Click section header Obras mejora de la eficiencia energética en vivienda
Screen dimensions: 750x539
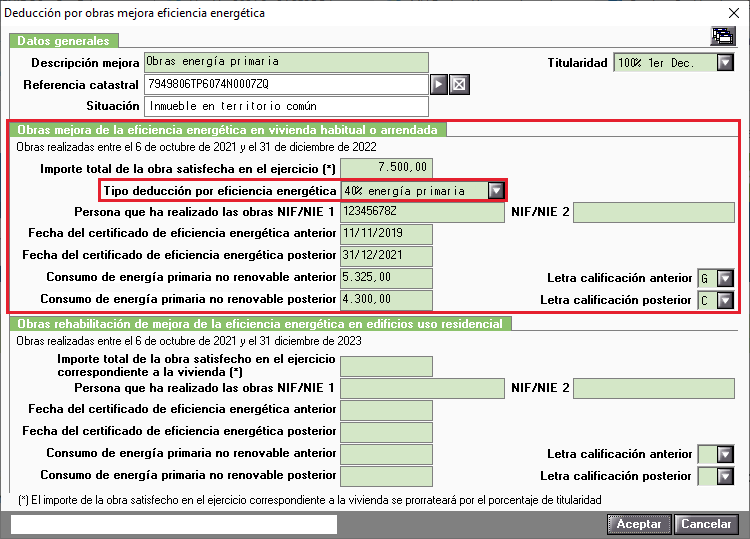pyautogui.click(x=228, y=130)
